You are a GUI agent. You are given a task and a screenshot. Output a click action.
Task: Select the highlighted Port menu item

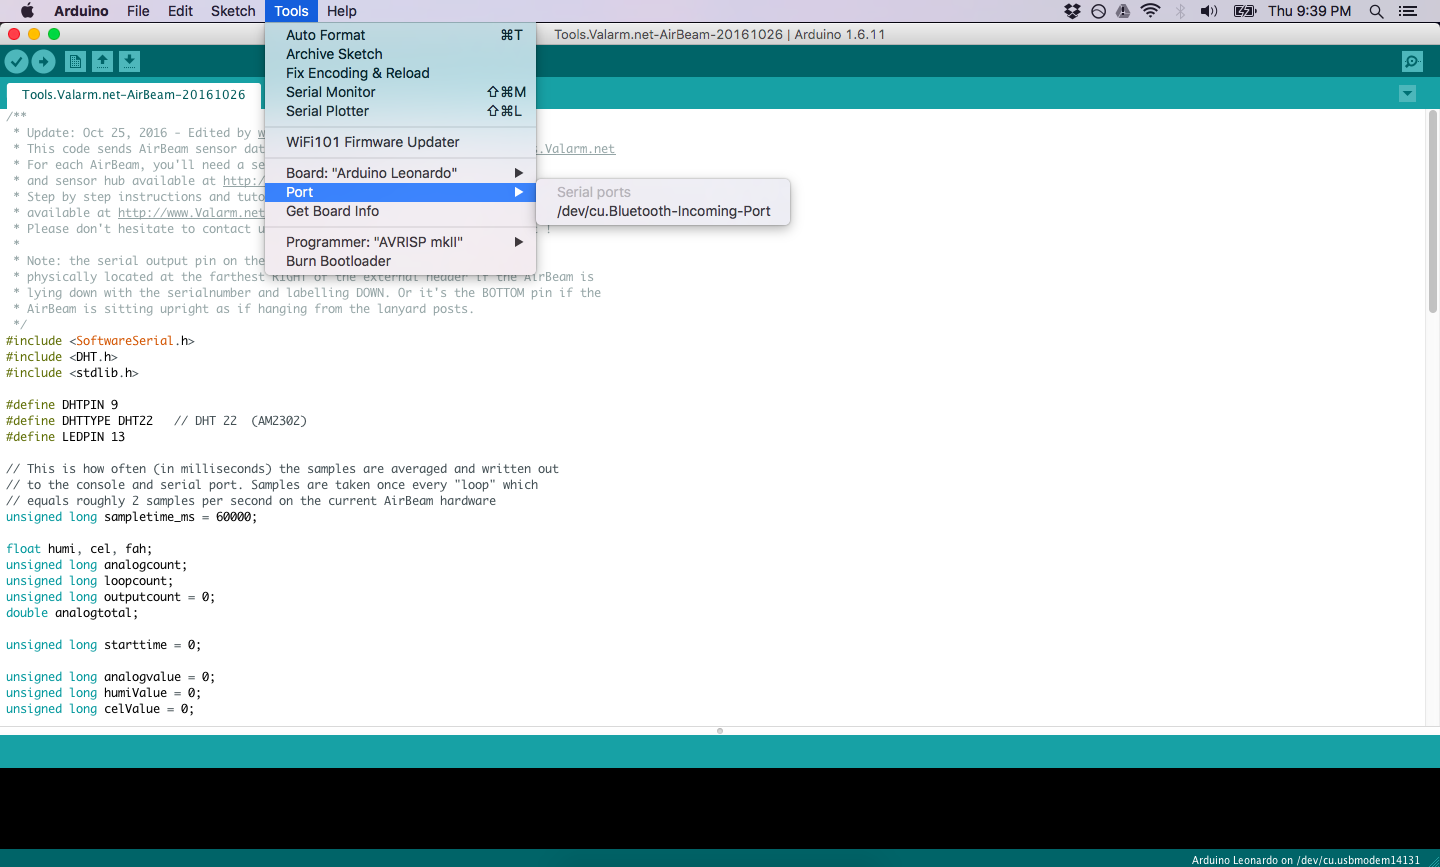click(x=400, y=192)
